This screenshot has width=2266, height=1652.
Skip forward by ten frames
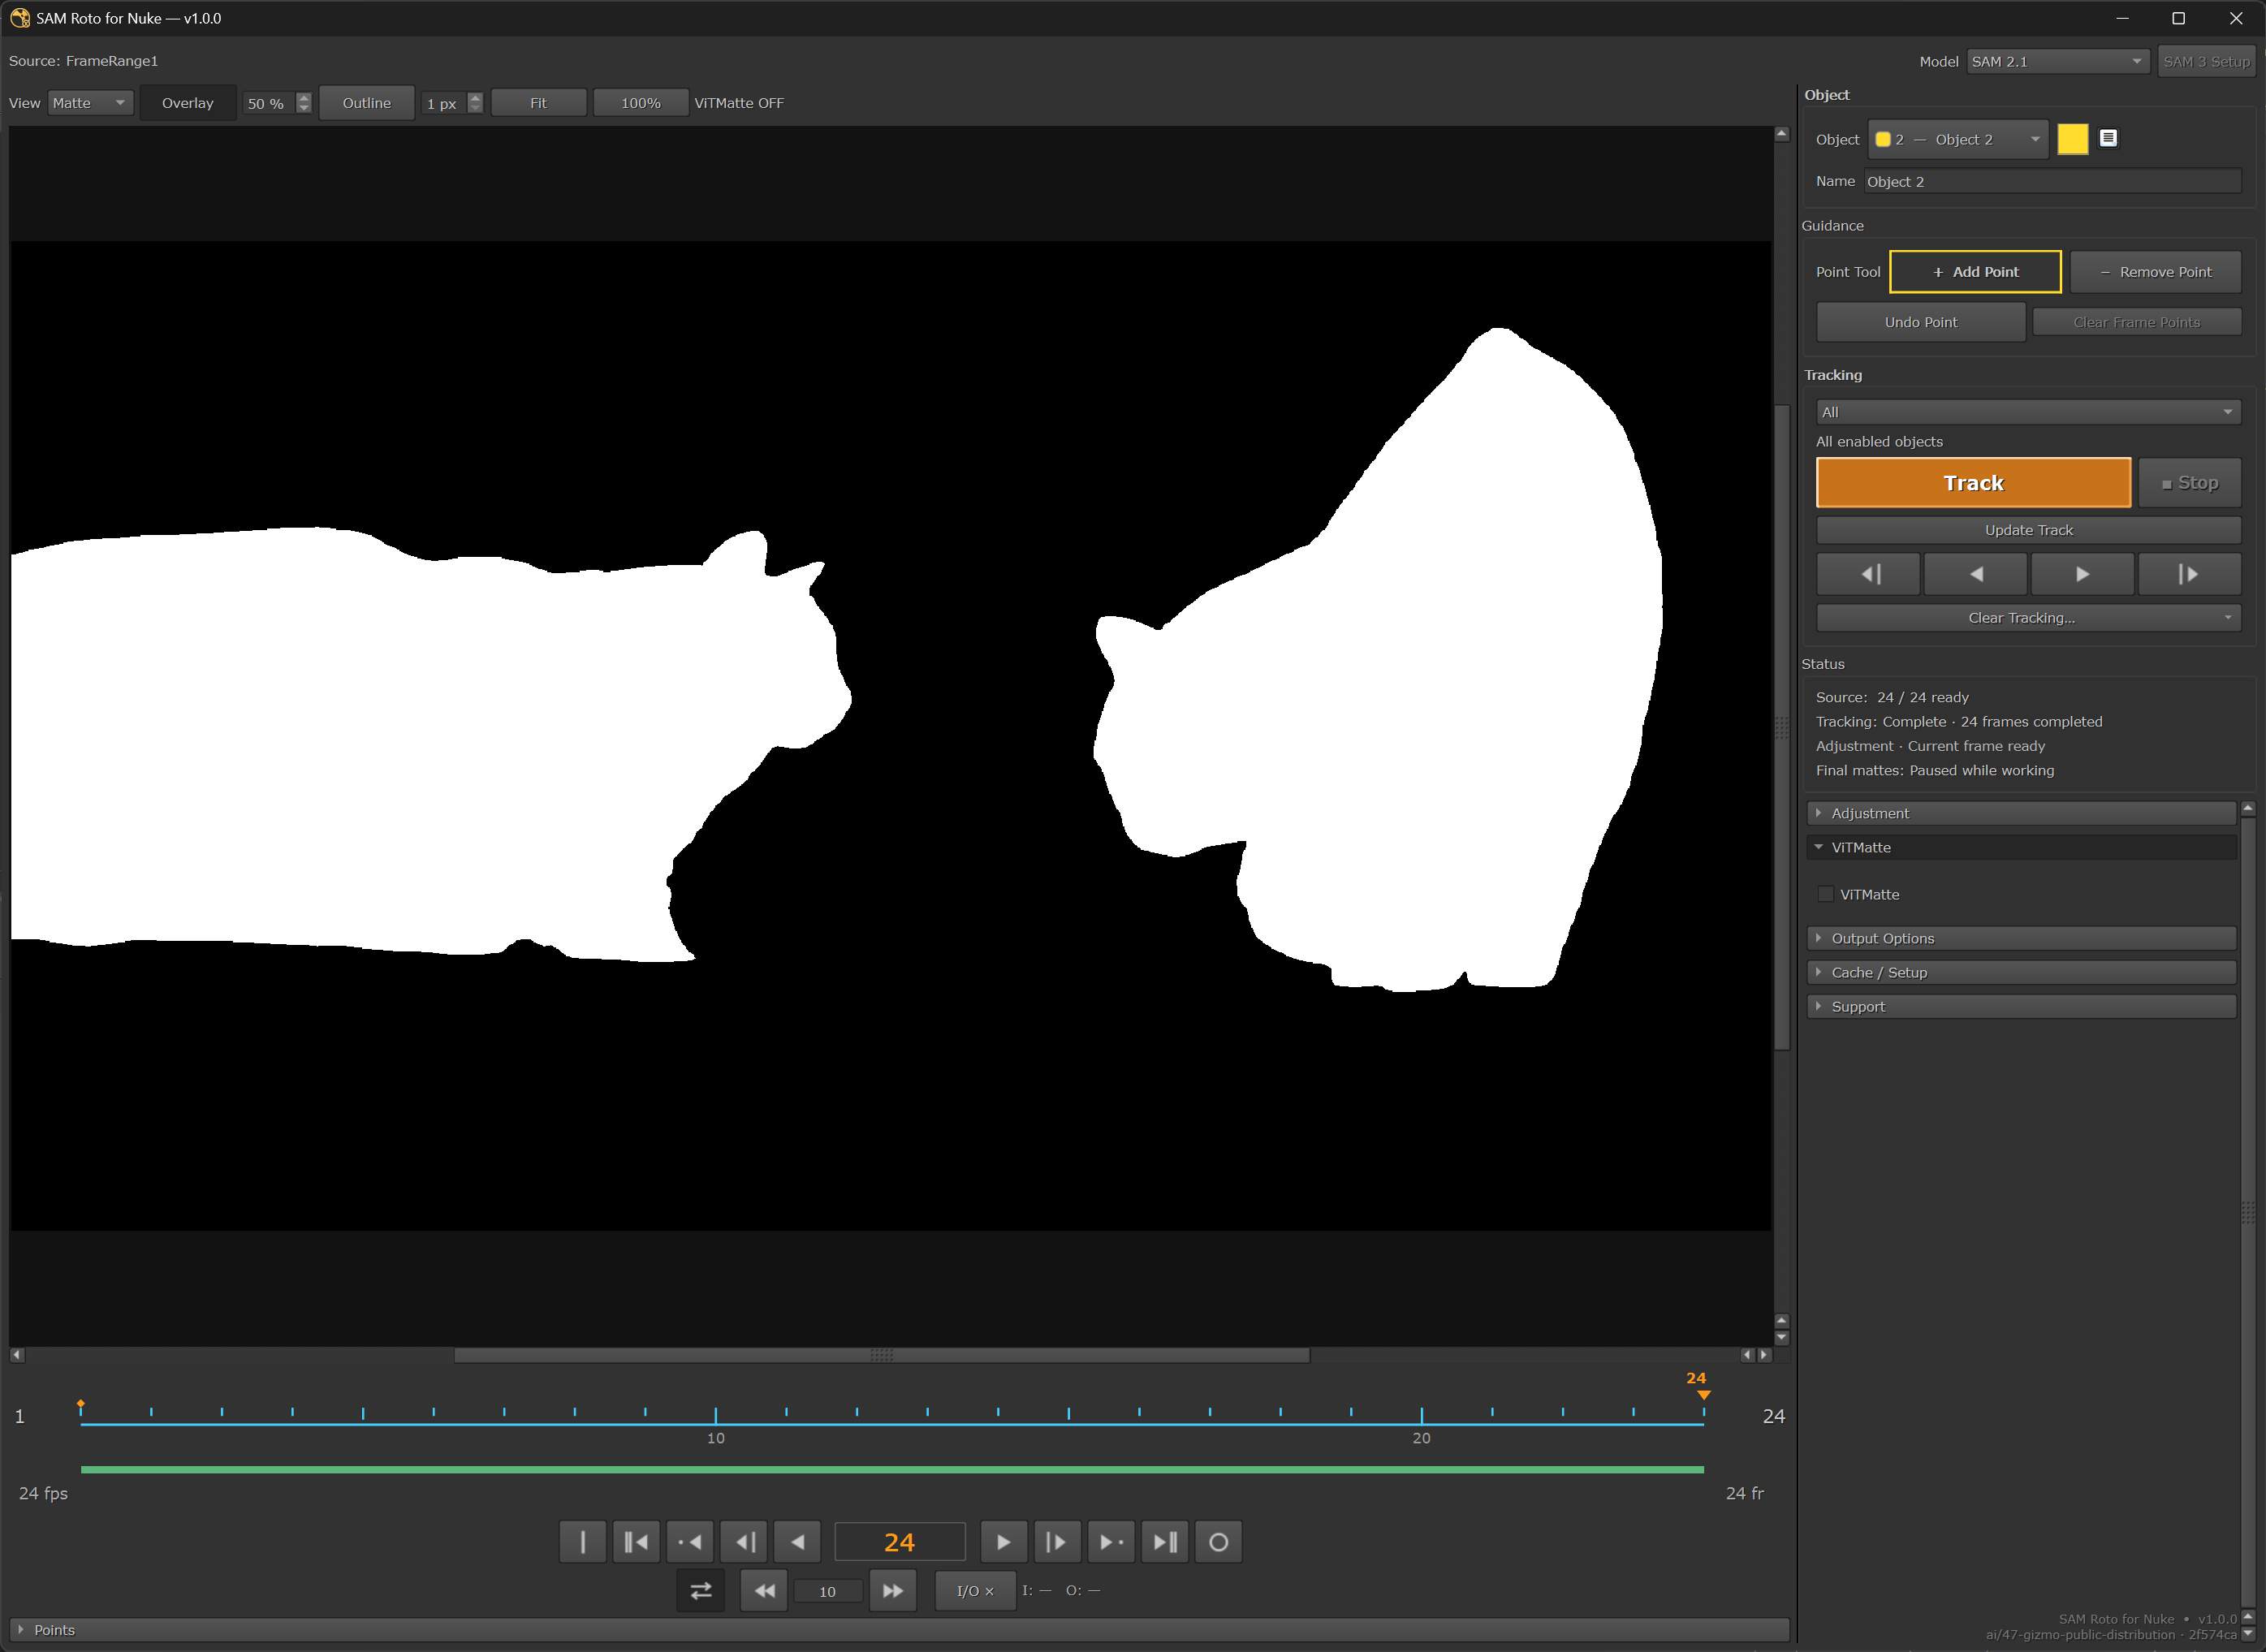click(x=893, y=1591)
